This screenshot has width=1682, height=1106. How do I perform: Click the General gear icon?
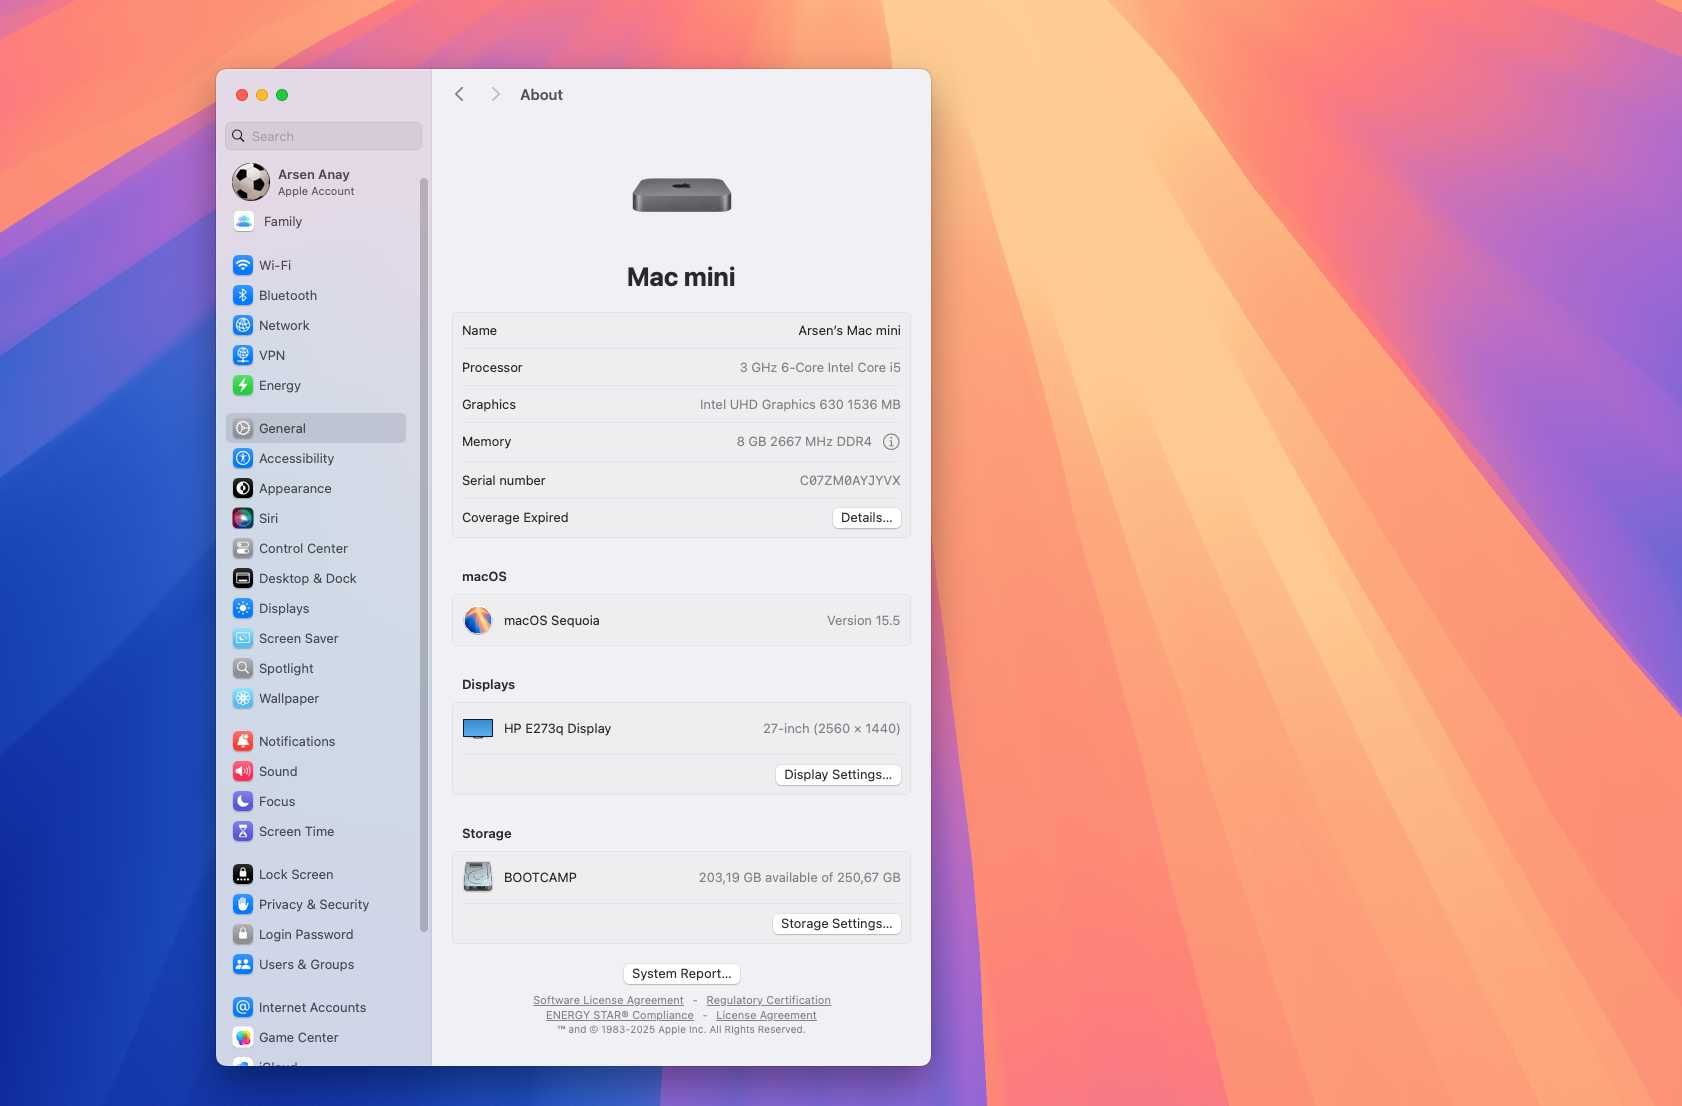[243, 428]
